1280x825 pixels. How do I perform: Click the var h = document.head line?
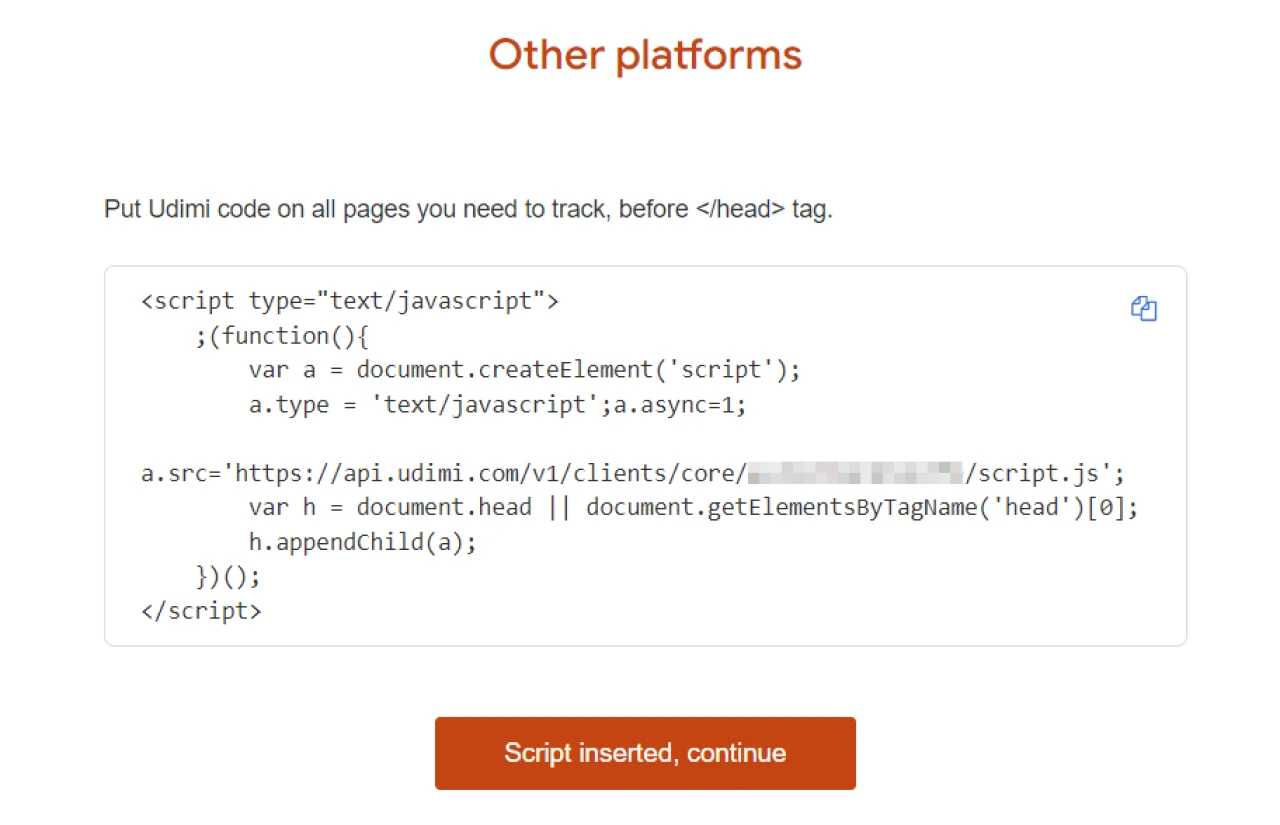click(x=390, y=507)
